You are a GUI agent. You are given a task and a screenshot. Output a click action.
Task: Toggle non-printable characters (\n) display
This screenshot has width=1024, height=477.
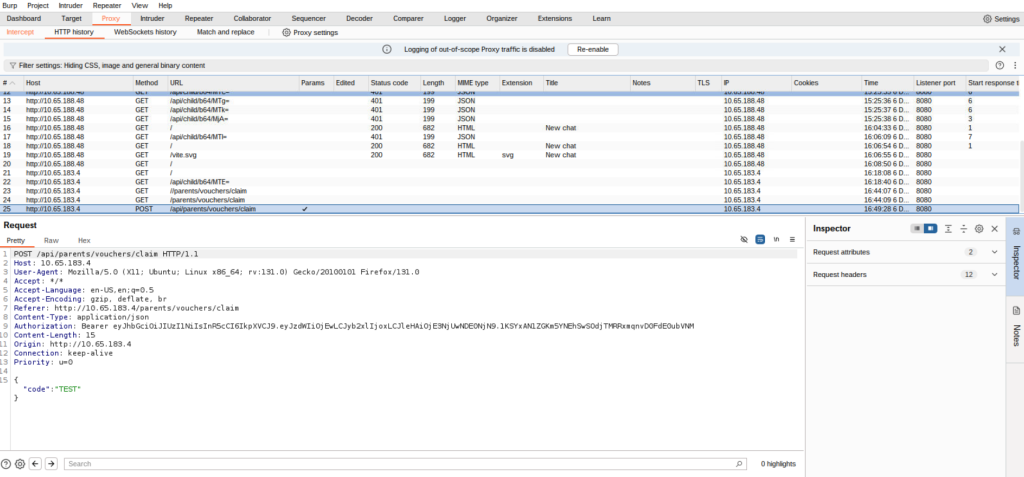click(776, 241)
